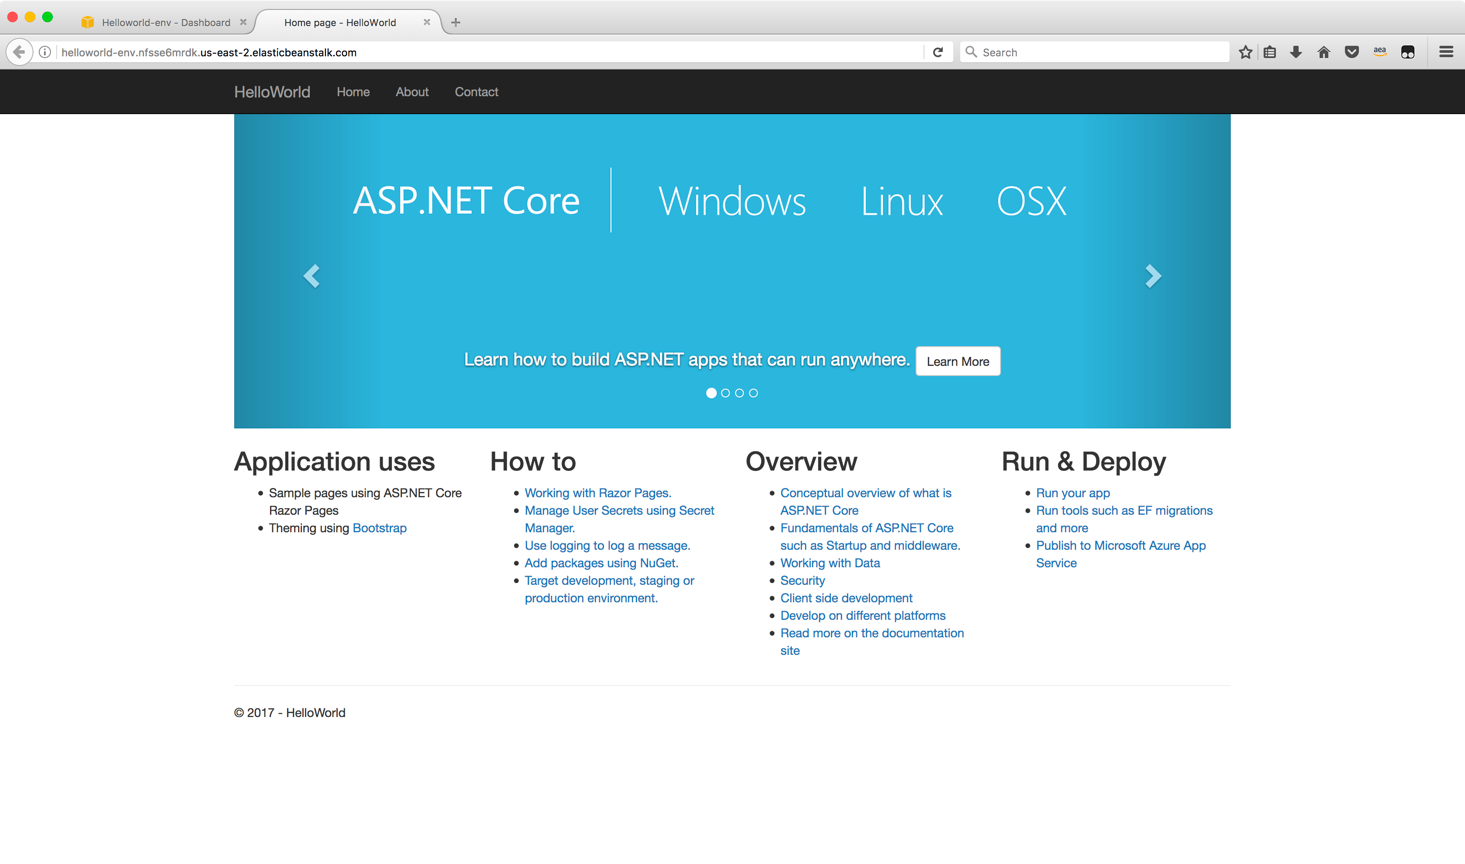Viewport: 1465px width, 864px height.
Task: Click the Amazon assistant toolbar icon
Action: tap(1380, 52)
